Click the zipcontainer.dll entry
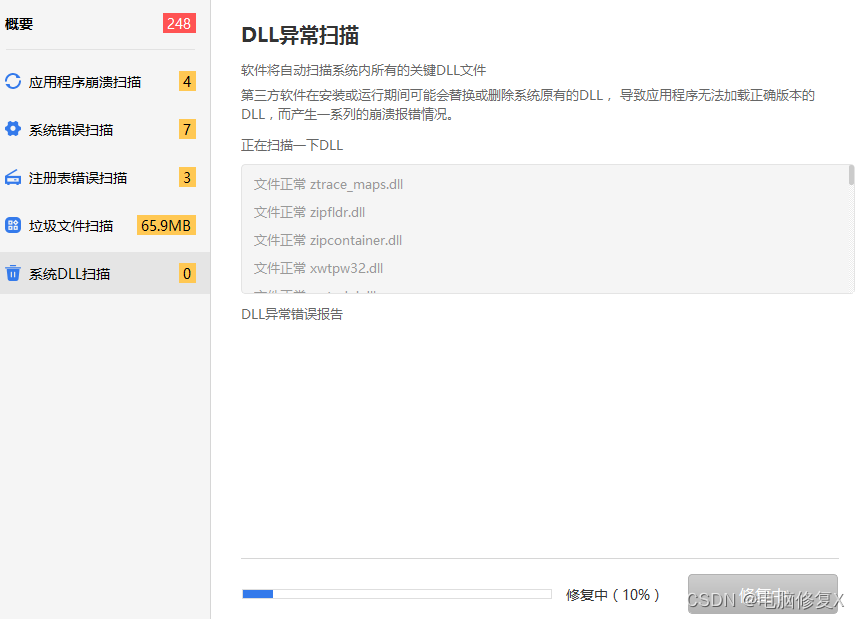 tap(328, 240)
